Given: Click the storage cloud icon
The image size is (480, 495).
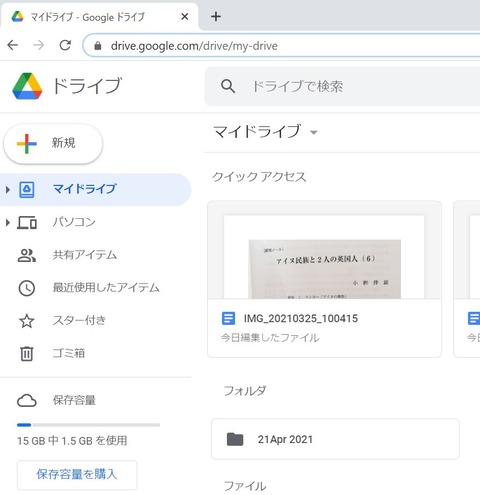Looking at the screenshot, I should pos(27,401).
